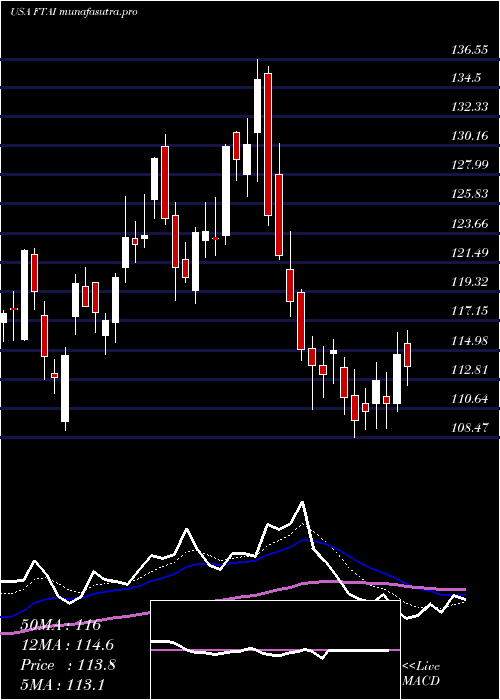Screen dimensions: 500x700
Task: Click the '<<Live MACD' label
Action: tap(421, 674)
